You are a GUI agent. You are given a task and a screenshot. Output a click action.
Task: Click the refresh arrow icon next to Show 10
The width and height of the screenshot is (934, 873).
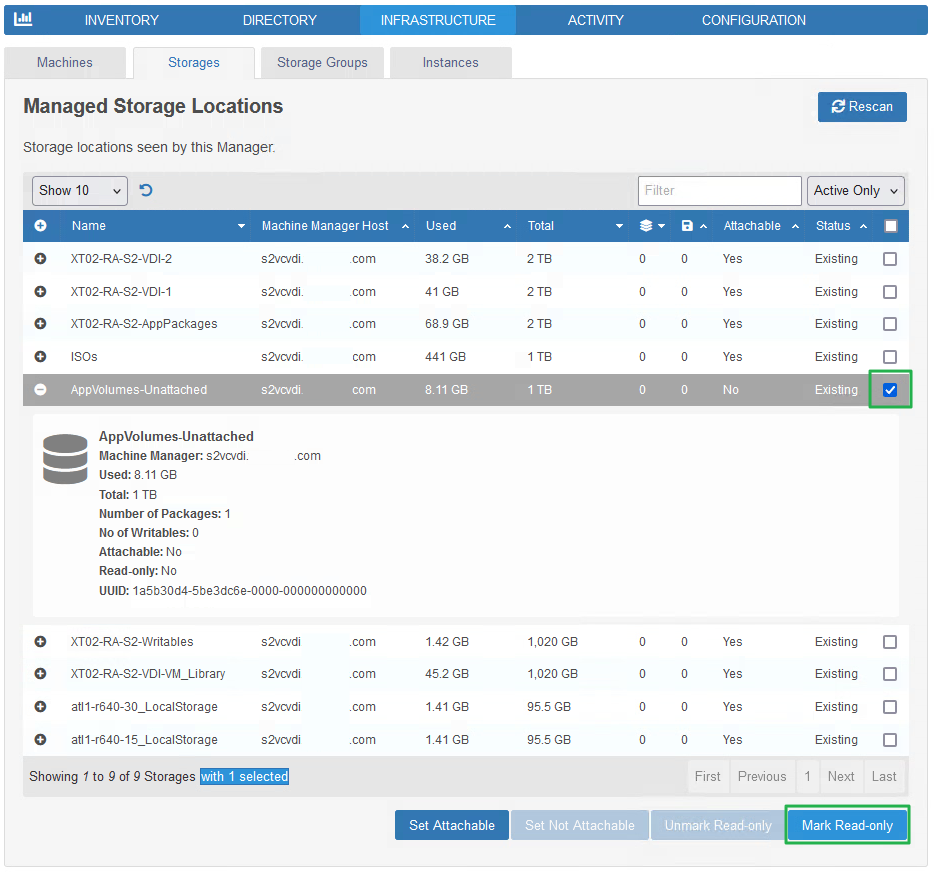[x=146, y=189]
